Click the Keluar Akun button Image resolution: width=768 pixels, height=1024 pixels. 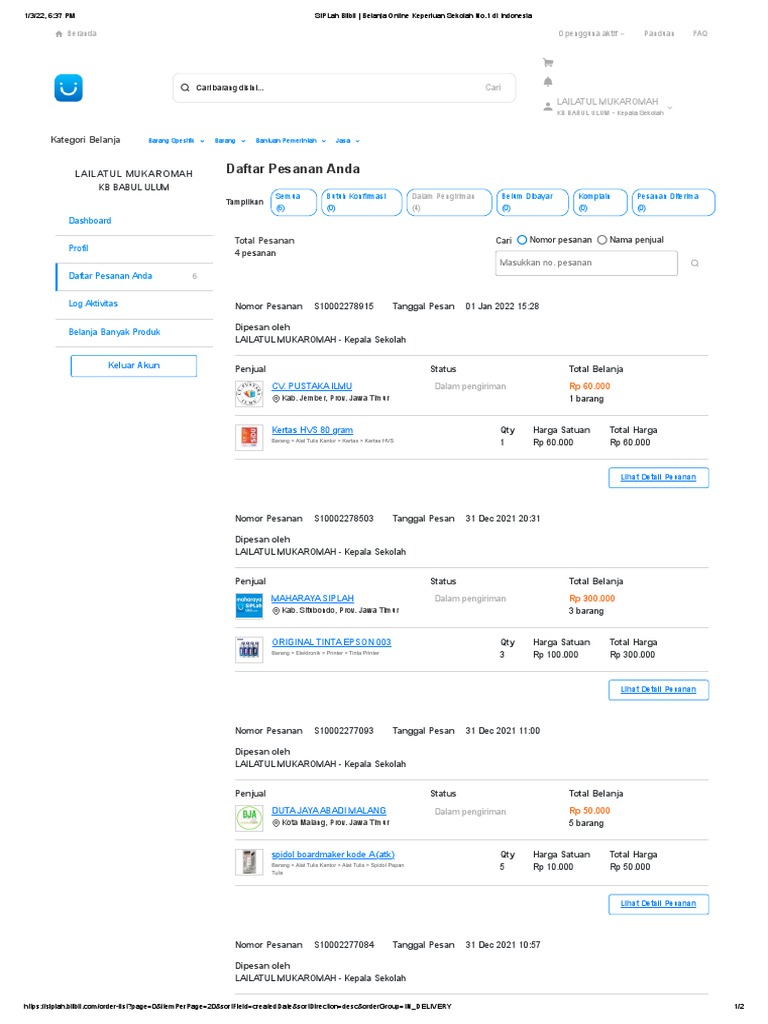point(134,365)
